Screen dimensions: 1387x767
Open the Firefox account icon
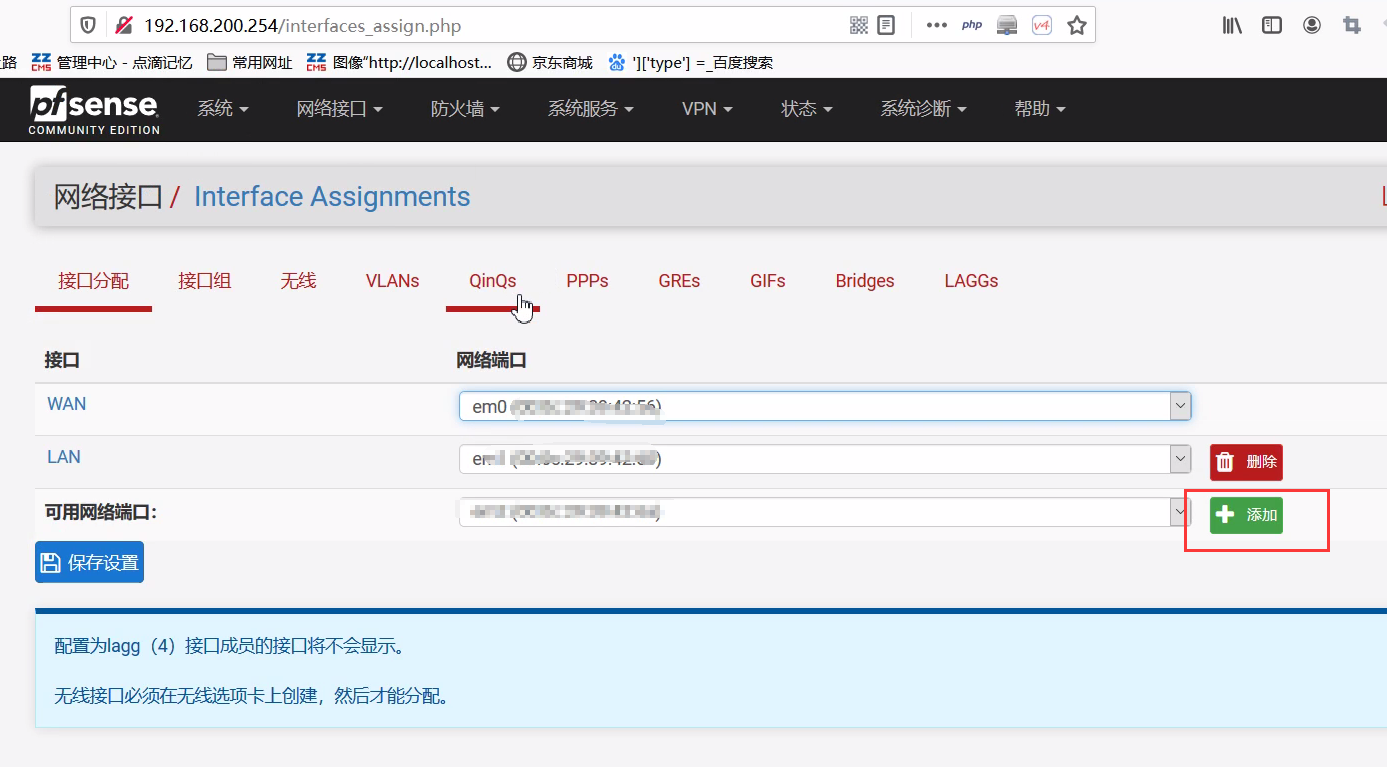click(x=1312, y=25)
